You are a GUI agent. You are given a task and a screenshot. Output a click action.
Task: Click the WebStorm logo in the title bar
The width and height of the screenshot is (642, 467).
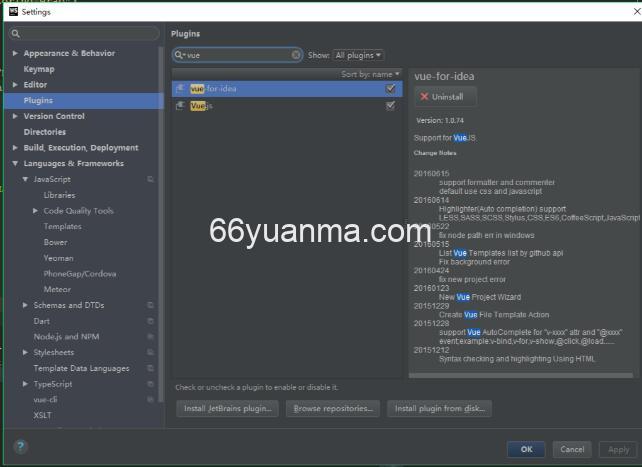pyautogui.click(x=13, y=11)
